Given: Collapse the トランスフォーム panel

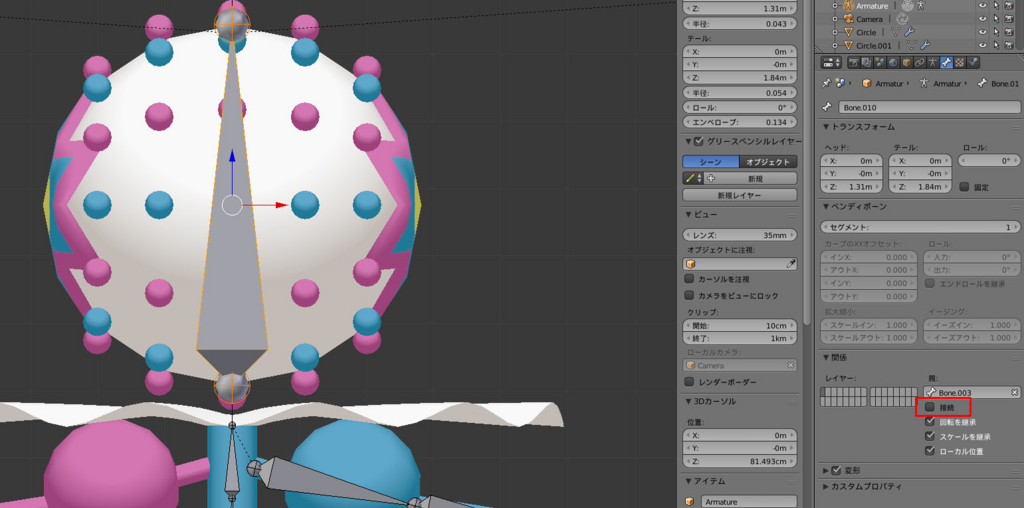Looking at the screenshot, I should (826, 127).
